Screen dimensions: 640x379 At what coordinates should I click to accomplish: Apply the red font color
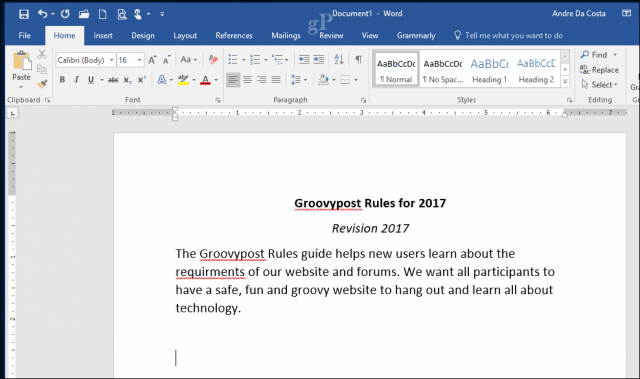coord(205,80)
